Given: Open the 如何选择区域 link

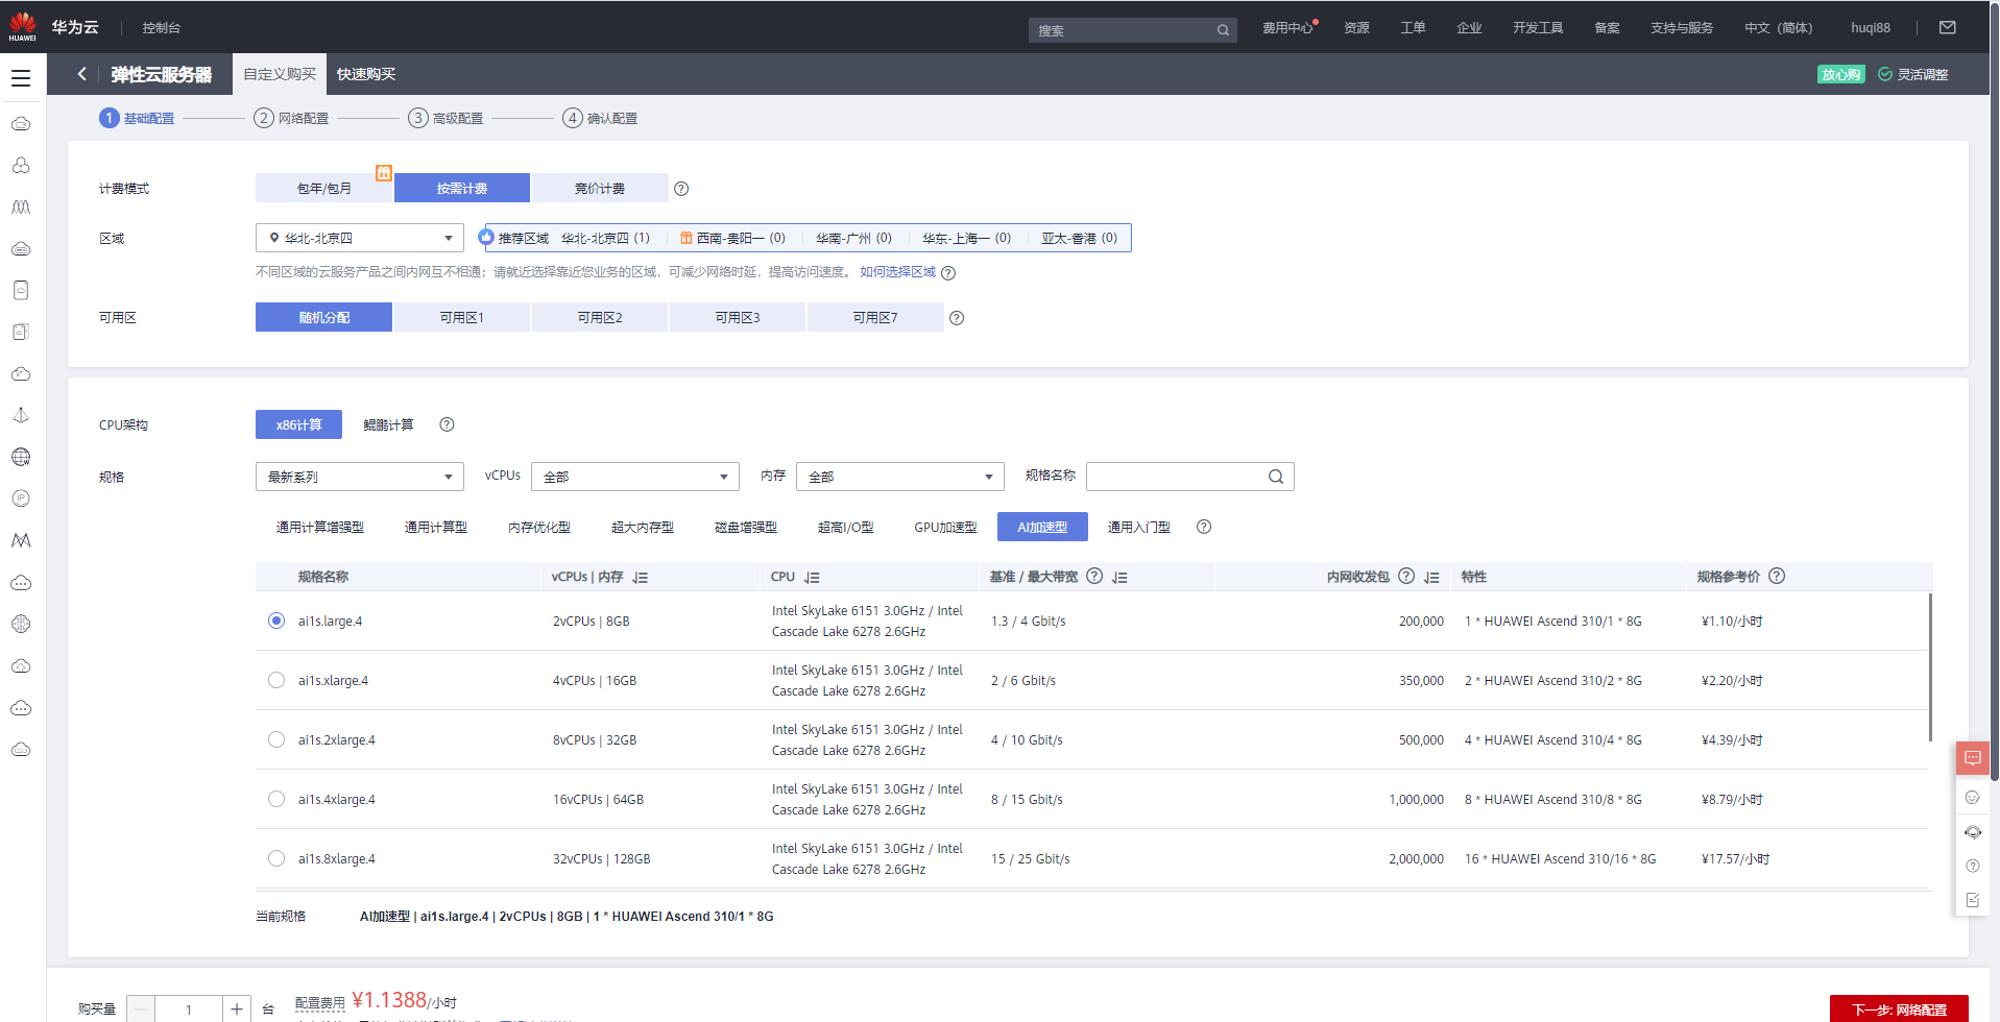Looking at the screenshot, I should tap(897, 272).
